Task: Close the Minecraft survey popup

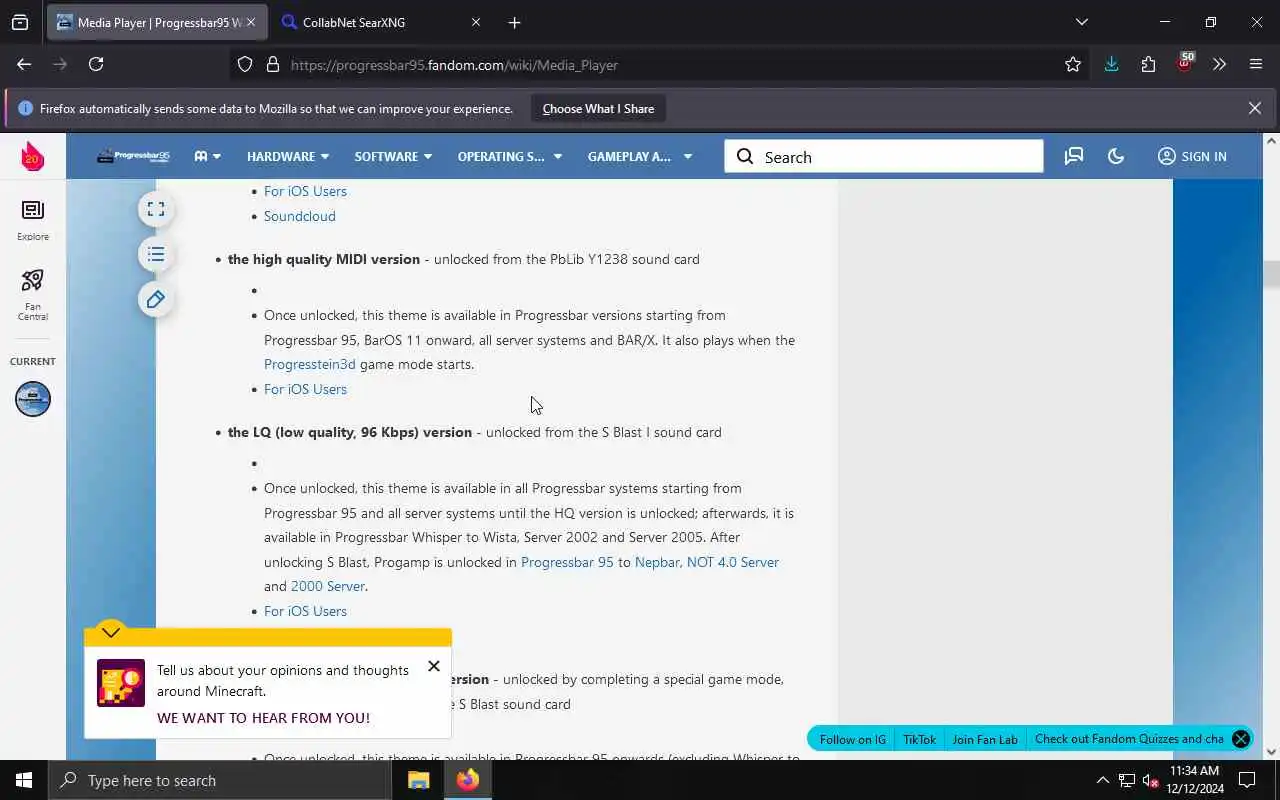Action: [x=434, y=666]
